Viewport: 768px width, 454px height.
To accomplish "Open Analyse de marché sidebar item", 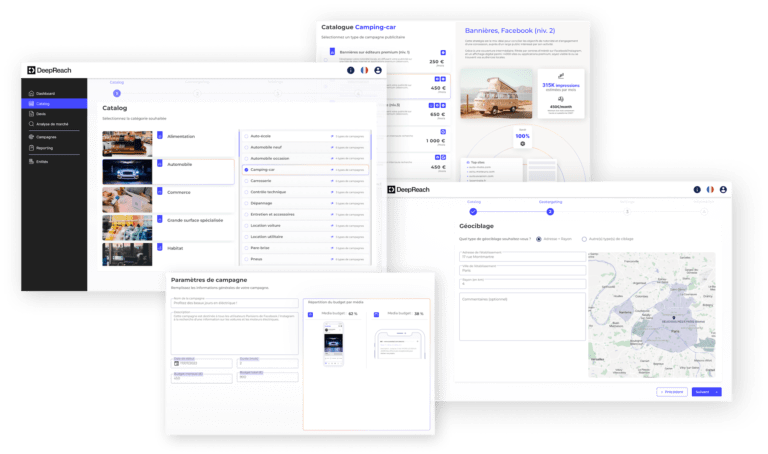I will (x=52, y=124).
